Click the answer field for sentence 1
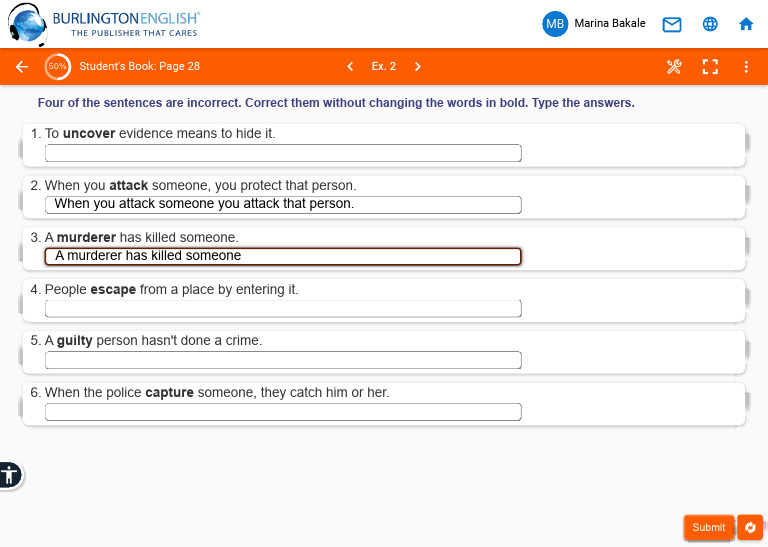 click(x=283, y=153)
